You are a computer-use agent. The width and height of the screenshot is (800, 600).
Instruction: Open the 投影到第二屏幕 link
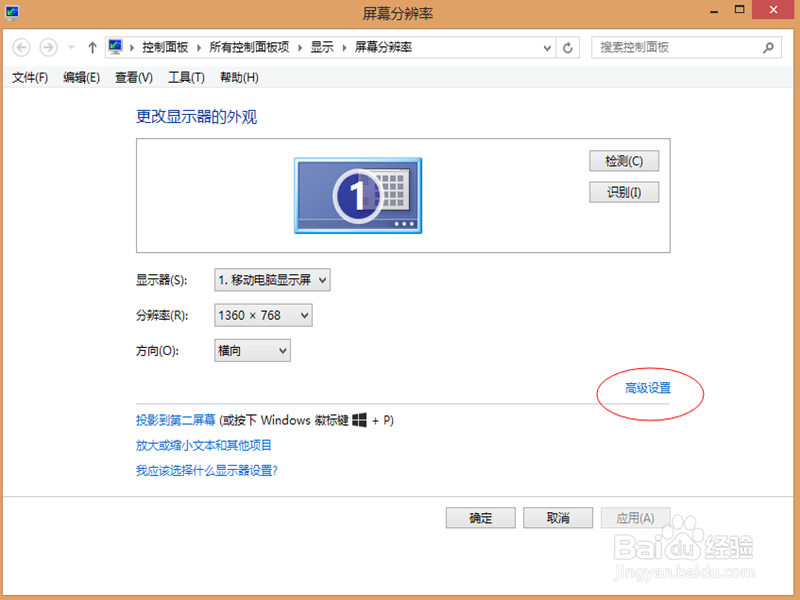coord(176,420)
